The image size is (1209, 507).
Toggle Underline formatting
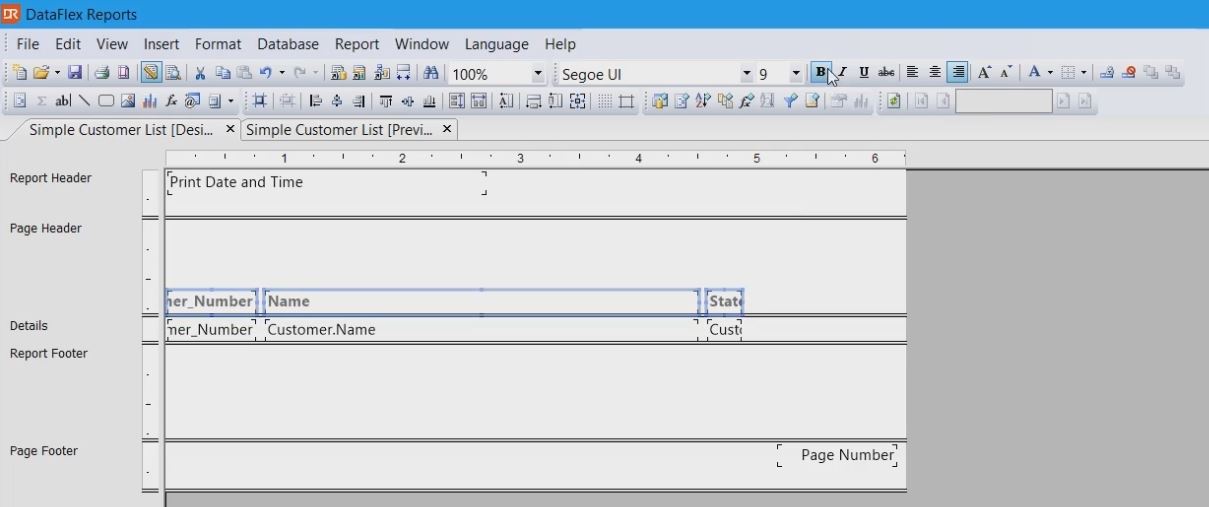864,72
